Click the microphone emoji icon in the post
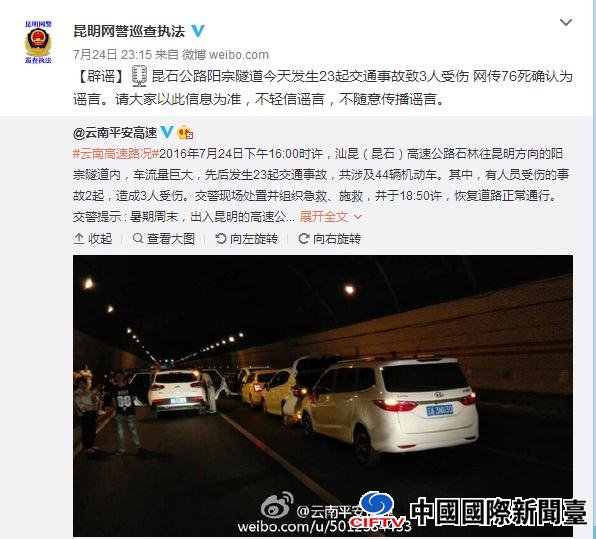596x539 pixels. [139, 76]
